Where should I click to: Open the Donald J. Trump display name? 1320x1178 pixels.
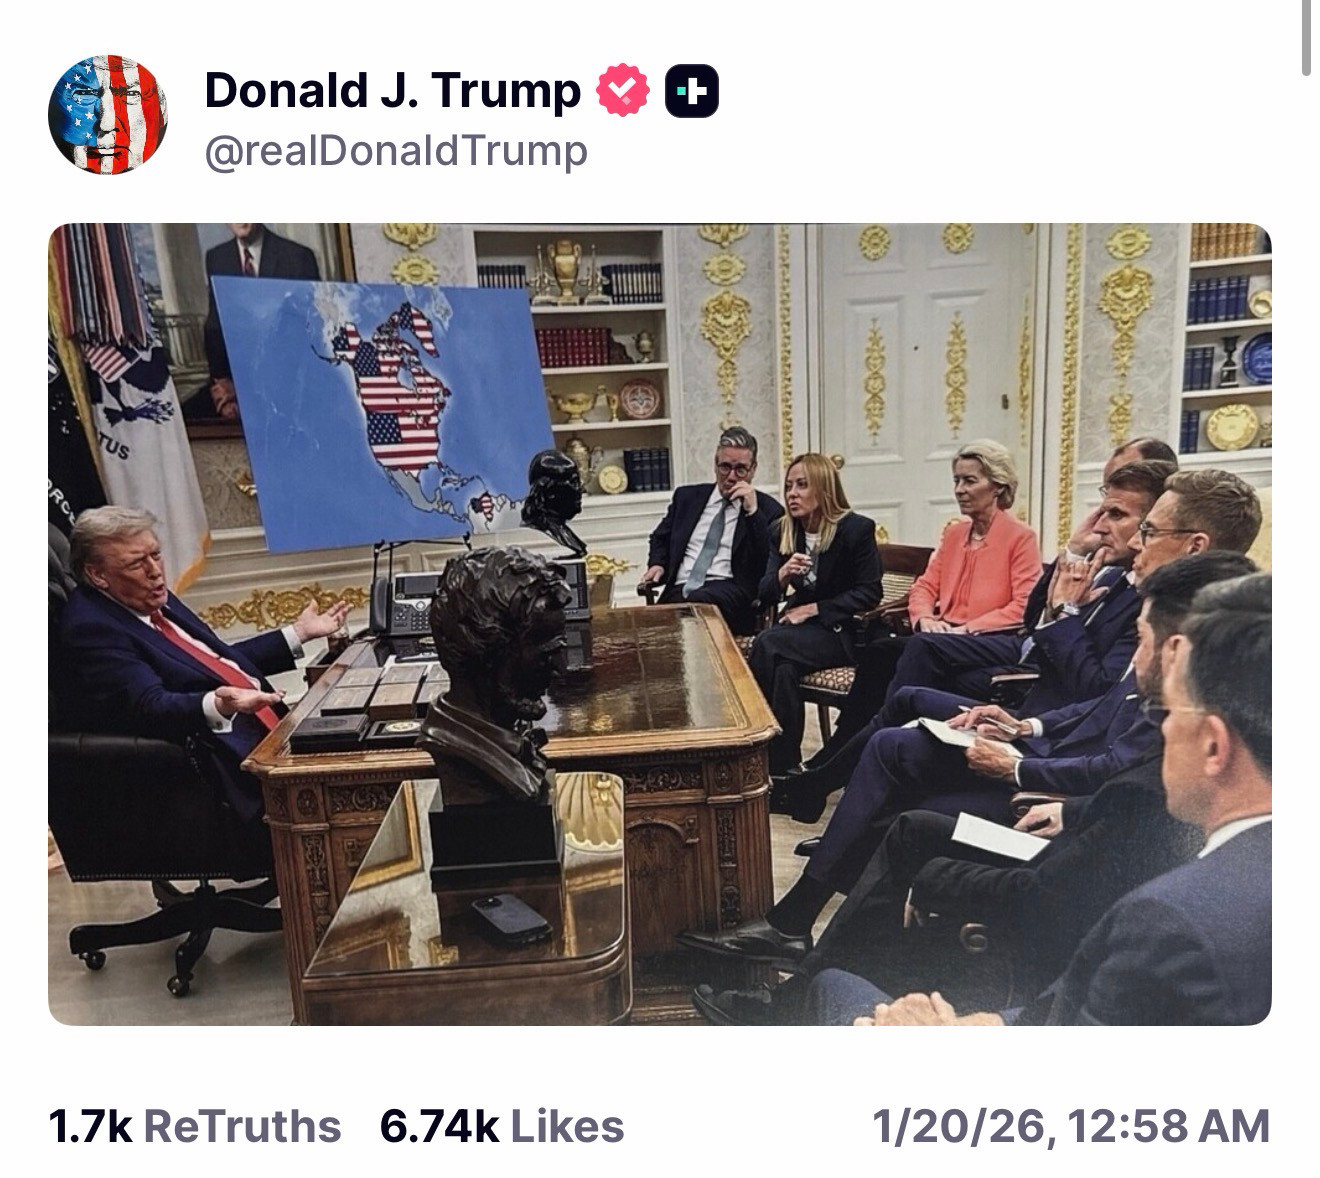(x=392, y=91)
